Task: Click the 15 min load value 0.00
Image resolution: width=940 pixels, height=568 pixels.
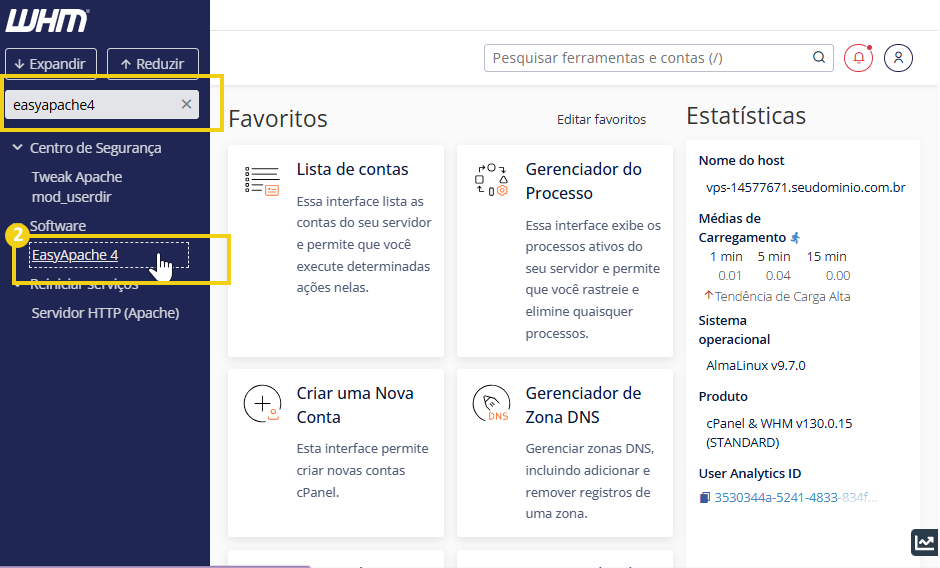Action: 837,275
